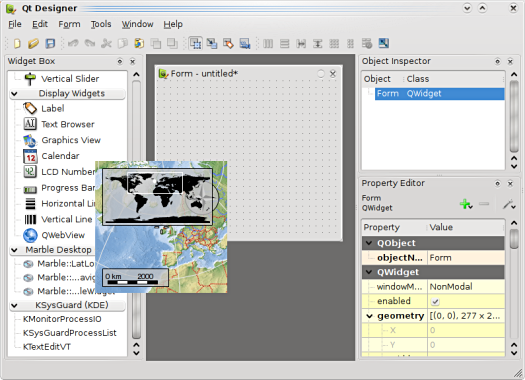Click the New form toolbar icon

coord(17,44)
